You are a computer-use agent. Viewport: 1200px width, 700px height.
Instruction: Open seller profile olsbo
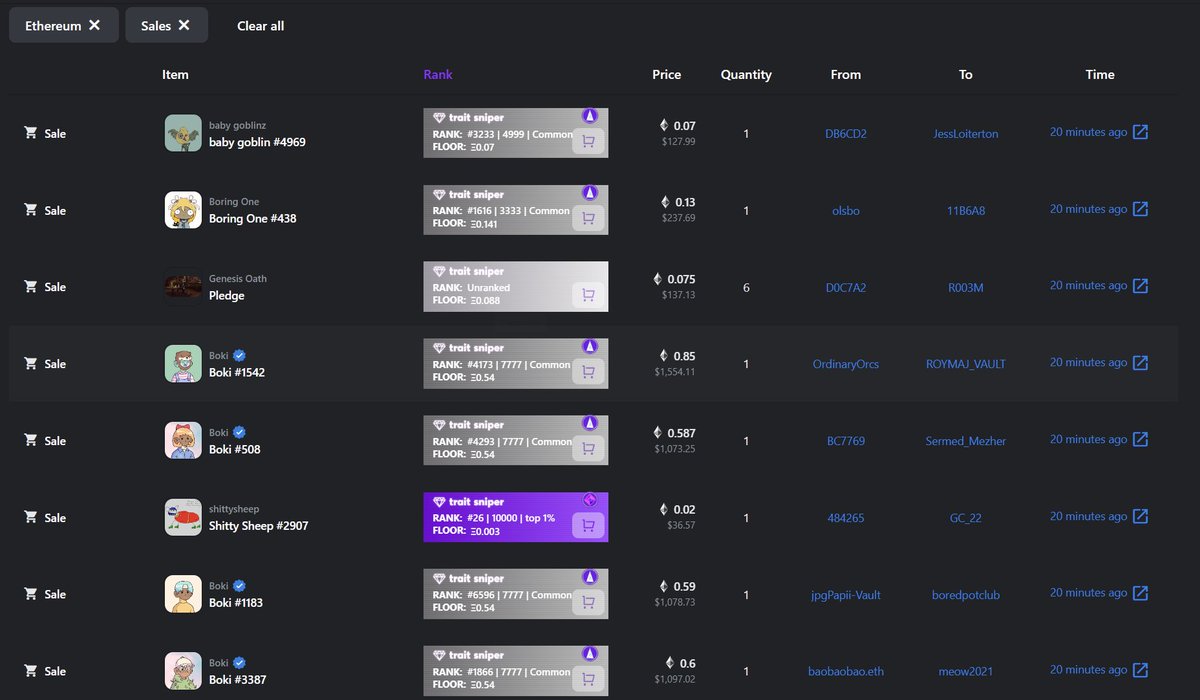click(x=846, y=210)
